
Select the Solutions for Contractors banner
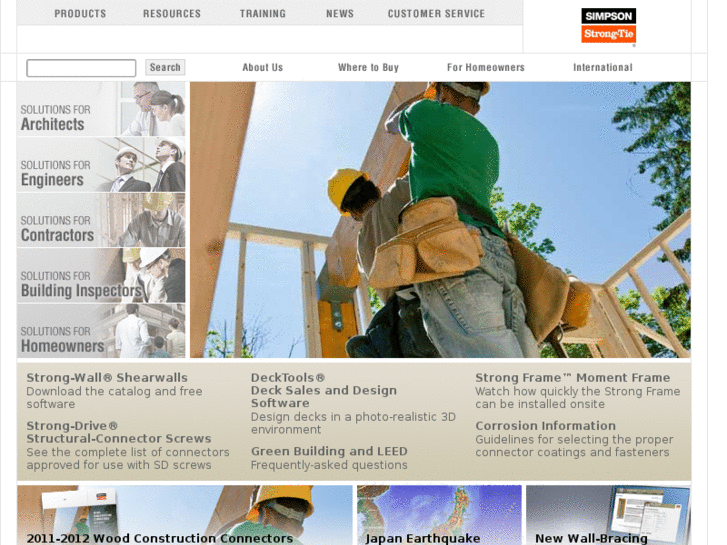coord(101,220)
